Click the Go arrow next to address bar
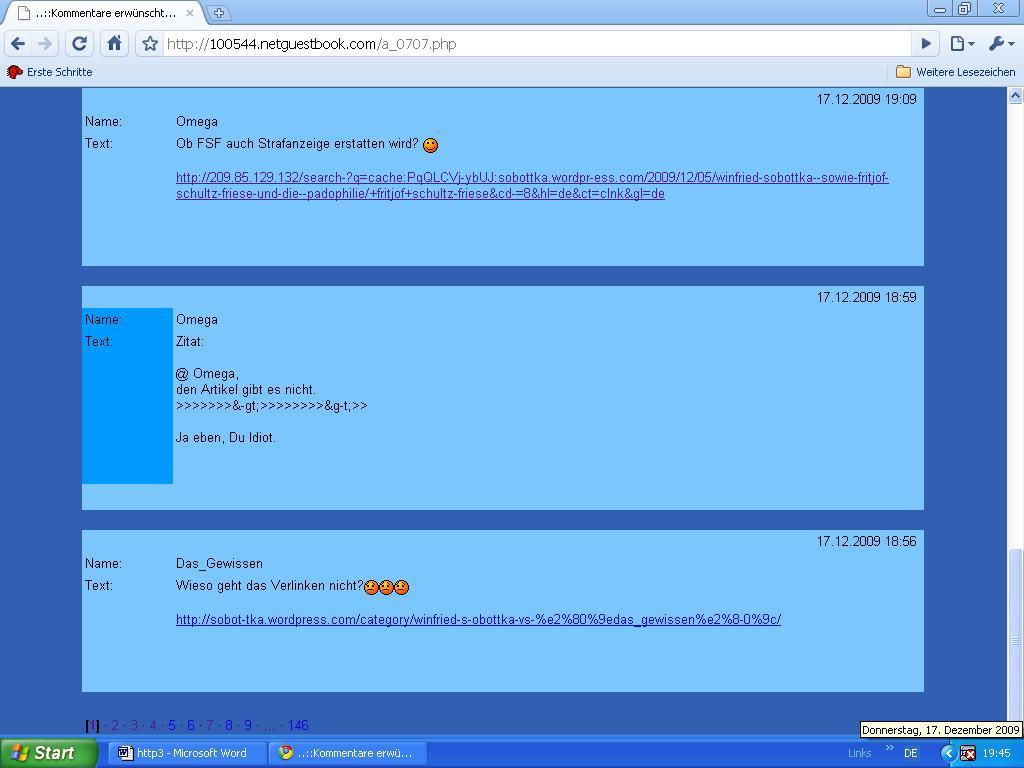1024x768 pixels. (926, 43)
